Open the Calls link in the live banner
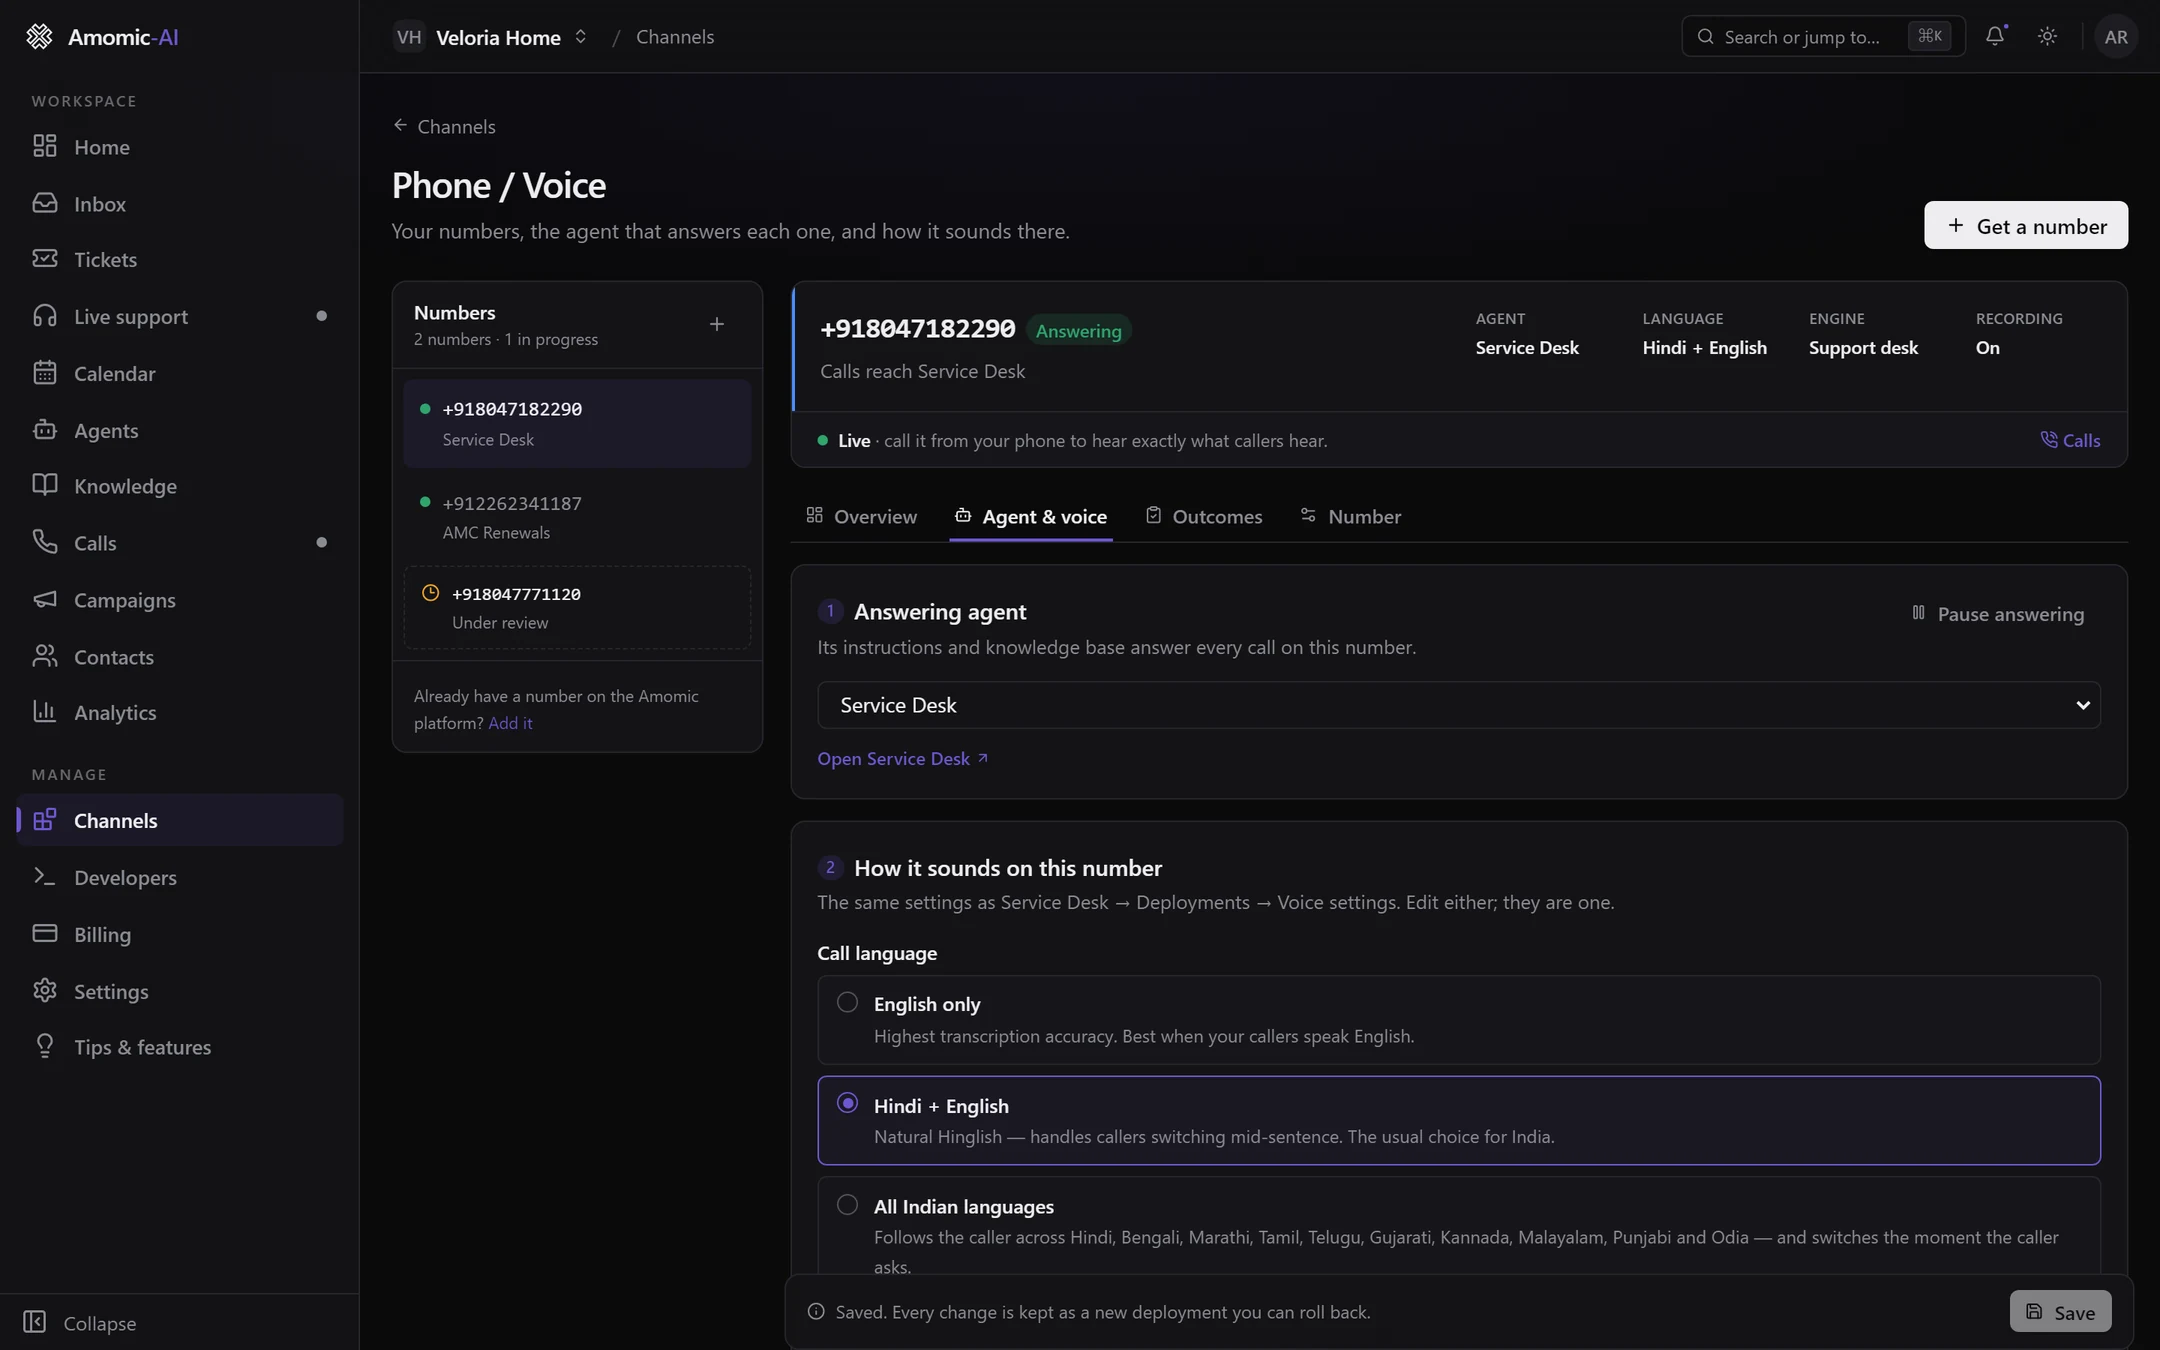The height and width of the screenshot is (1350, 2160). tap(2070, 441)
